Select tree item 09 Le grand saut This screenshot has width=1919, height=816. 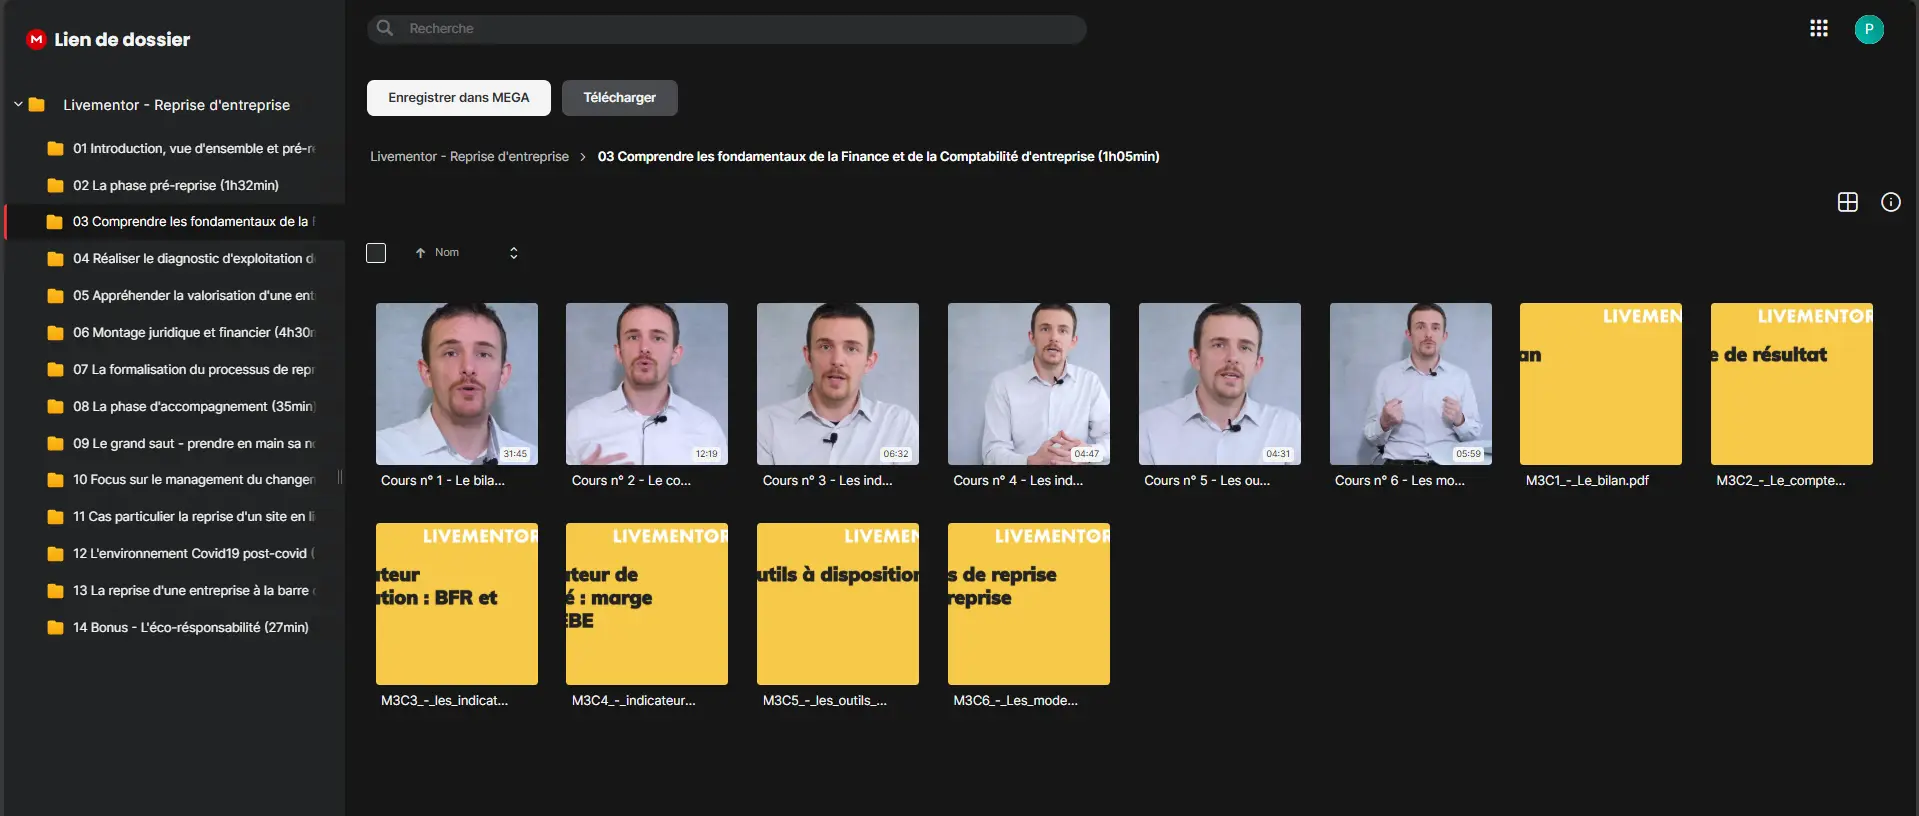(175, 443)
